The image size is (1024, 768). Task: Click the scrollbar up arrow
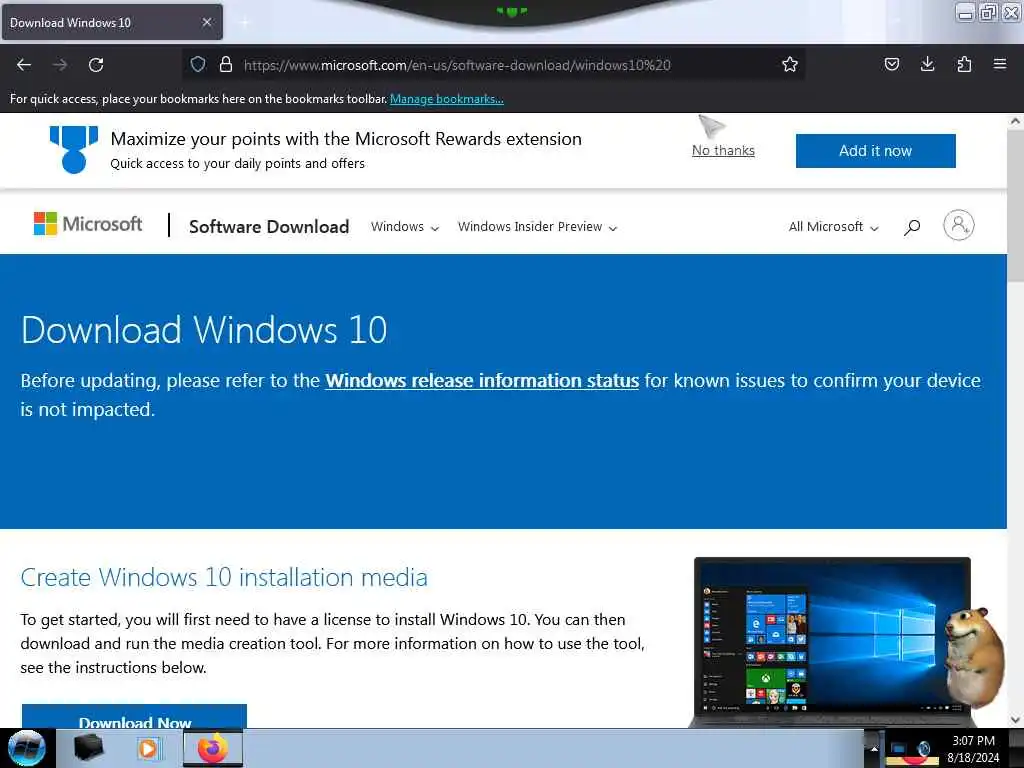click(x=1015, y=121)
